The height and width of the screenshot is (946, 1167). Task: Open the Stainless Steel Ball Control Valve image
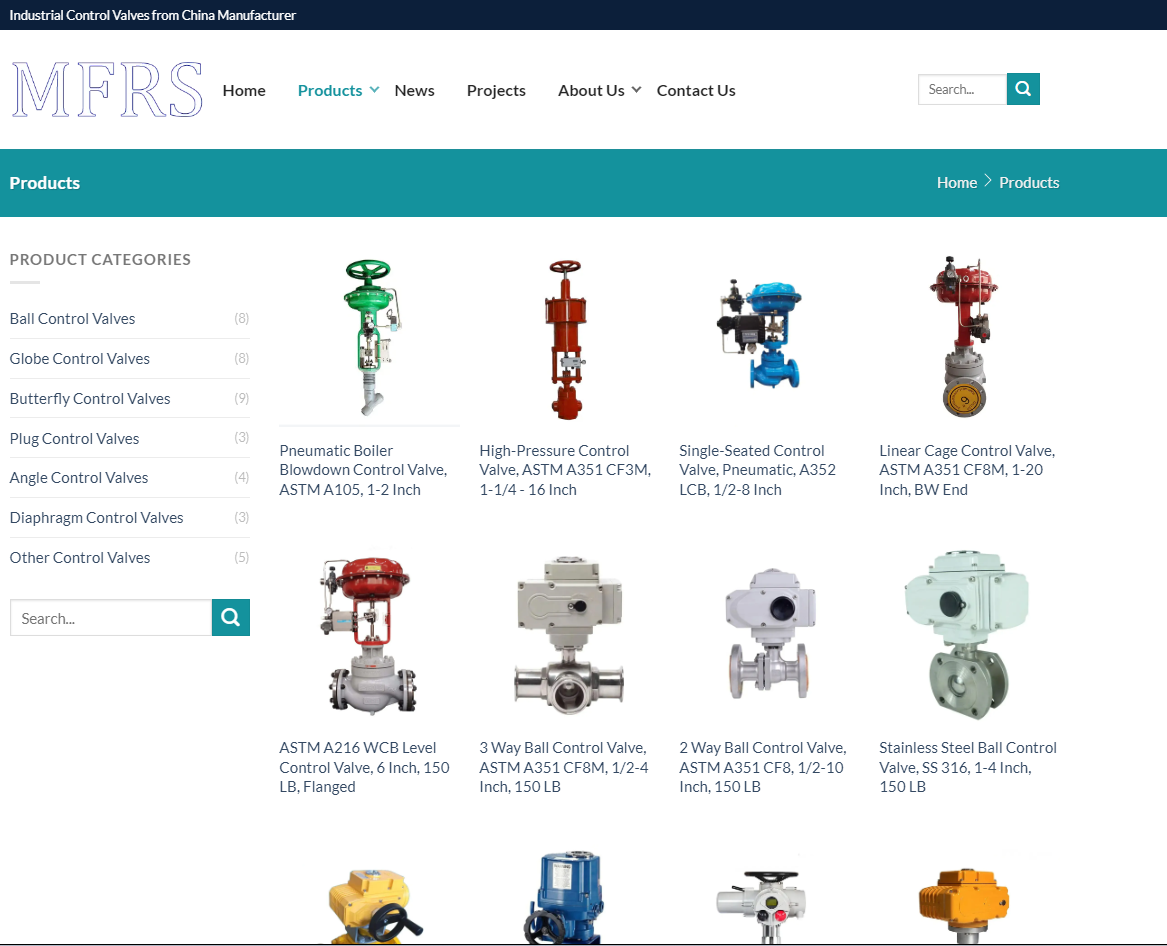963,633
